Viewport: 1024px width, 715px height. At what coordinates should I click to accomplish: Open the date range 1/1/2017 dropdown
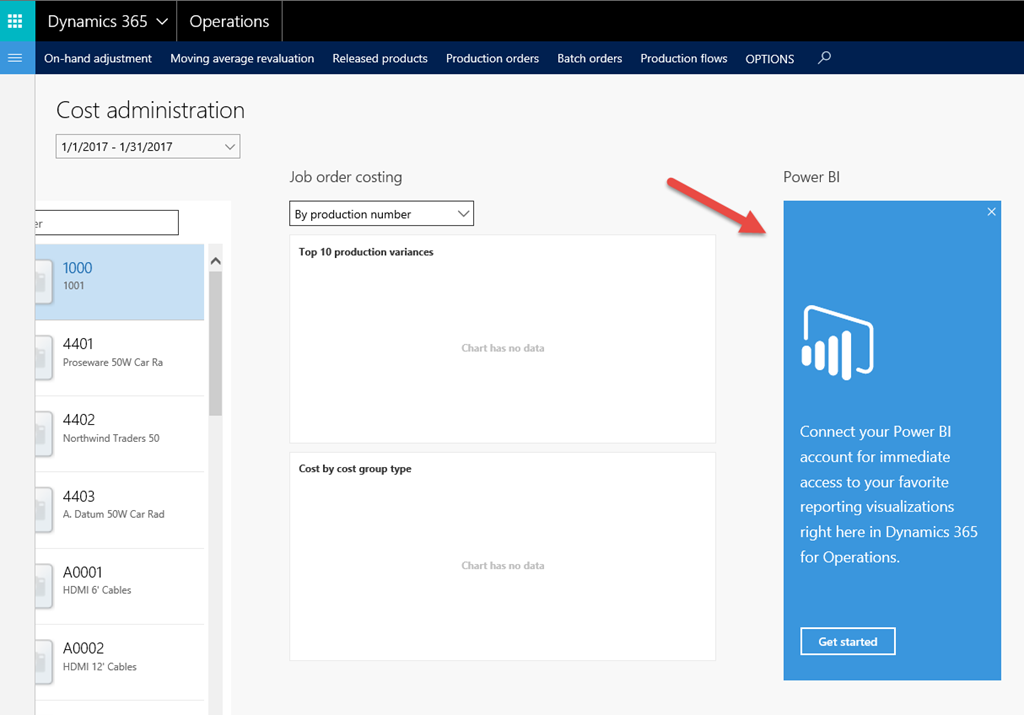tap(148, 146)
